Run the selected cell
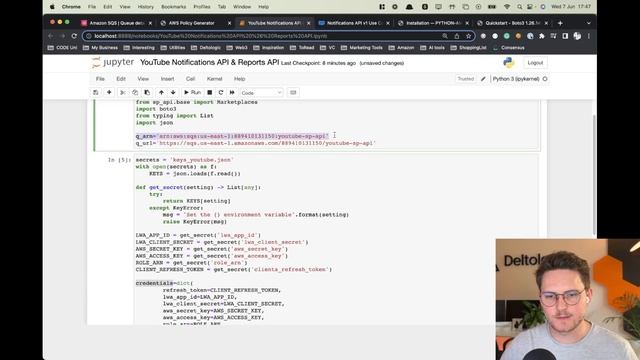The image size is (640, 360). [x=192, y=93]
